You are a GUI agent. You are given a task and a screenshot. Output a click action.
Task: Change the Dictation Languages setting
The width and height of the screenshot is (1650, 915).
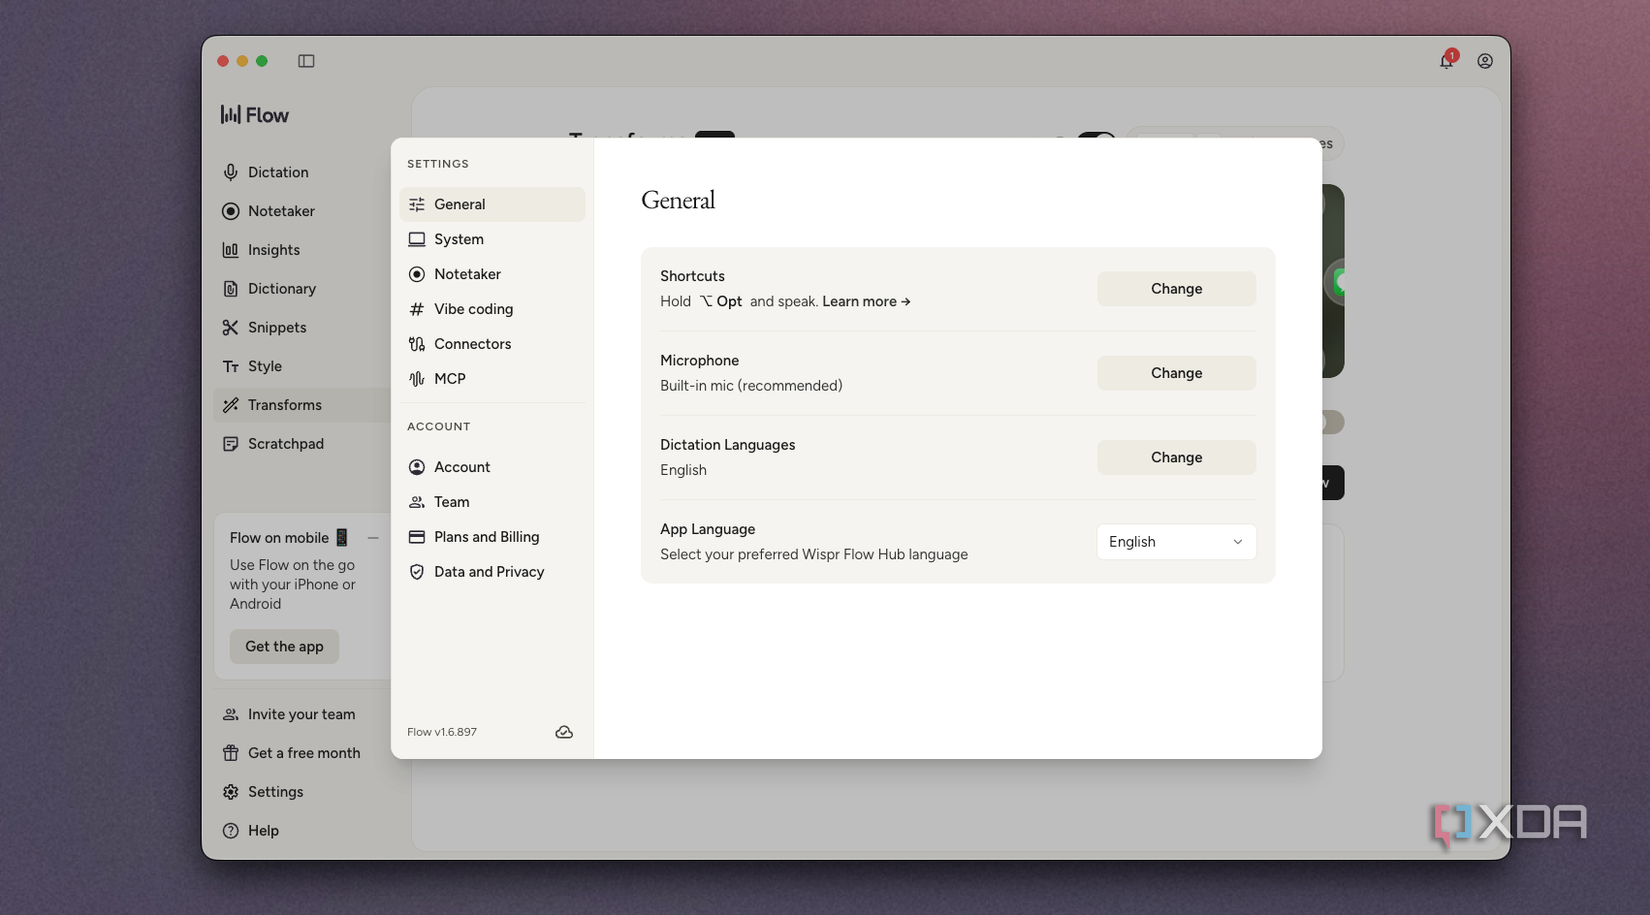coord(1176,457)
